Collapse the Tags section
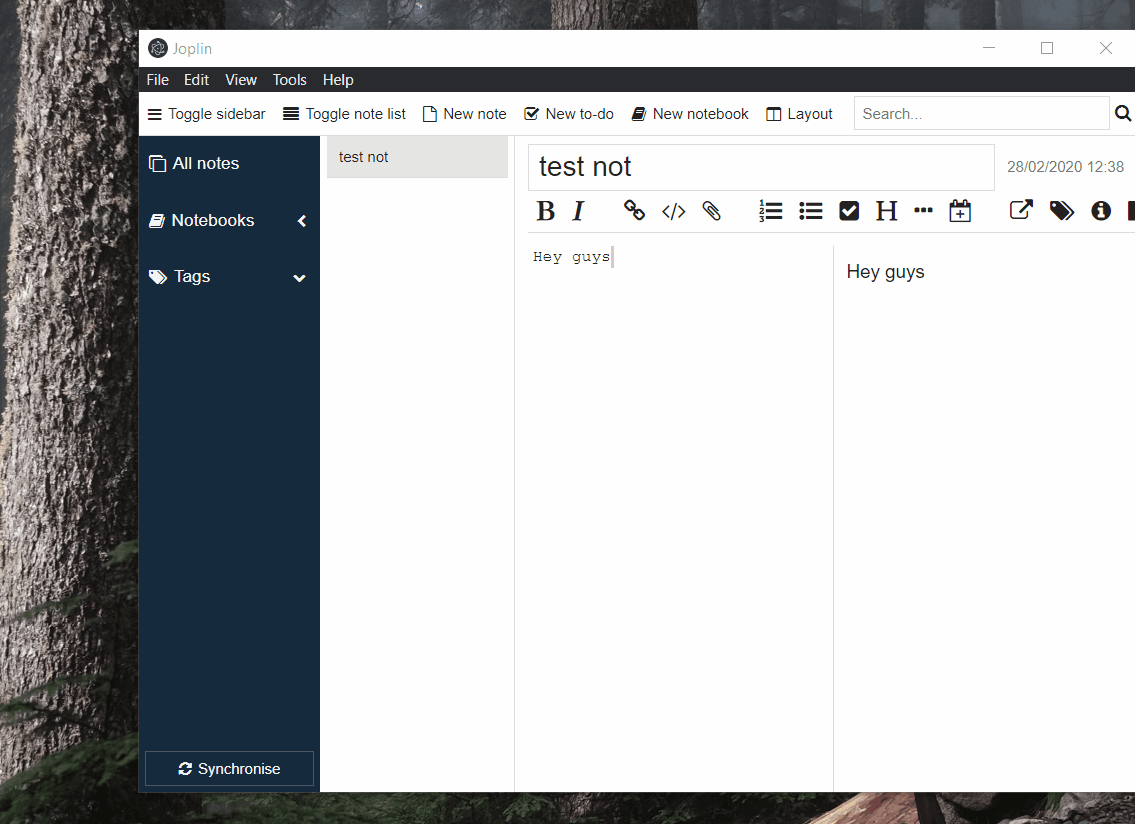Viewport: 1135px width, 824px height. pos(299,277)
